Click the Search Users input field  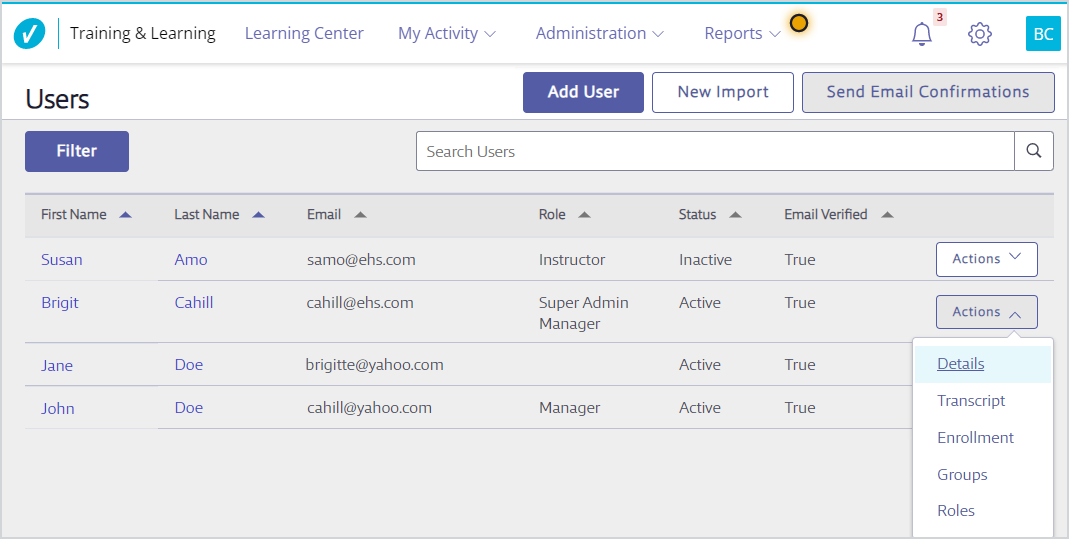point(715,151)
